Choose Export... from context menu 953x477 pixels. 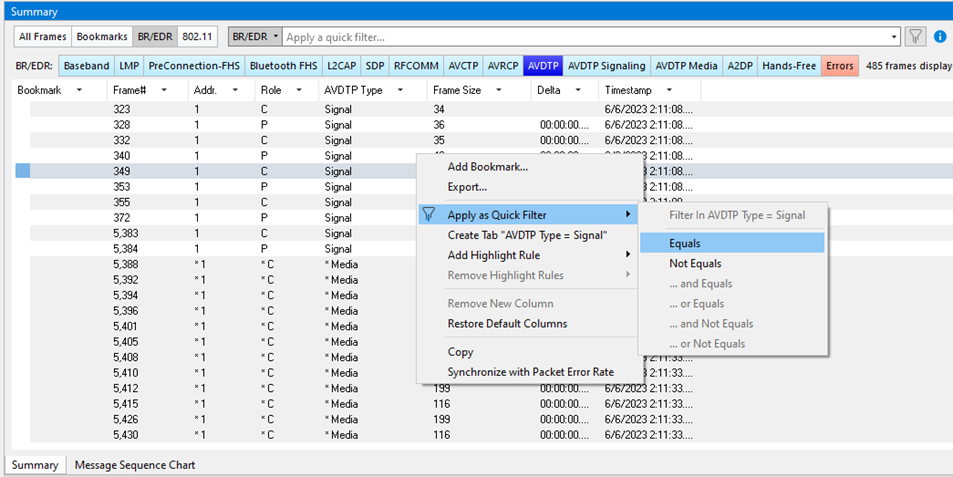529,187
